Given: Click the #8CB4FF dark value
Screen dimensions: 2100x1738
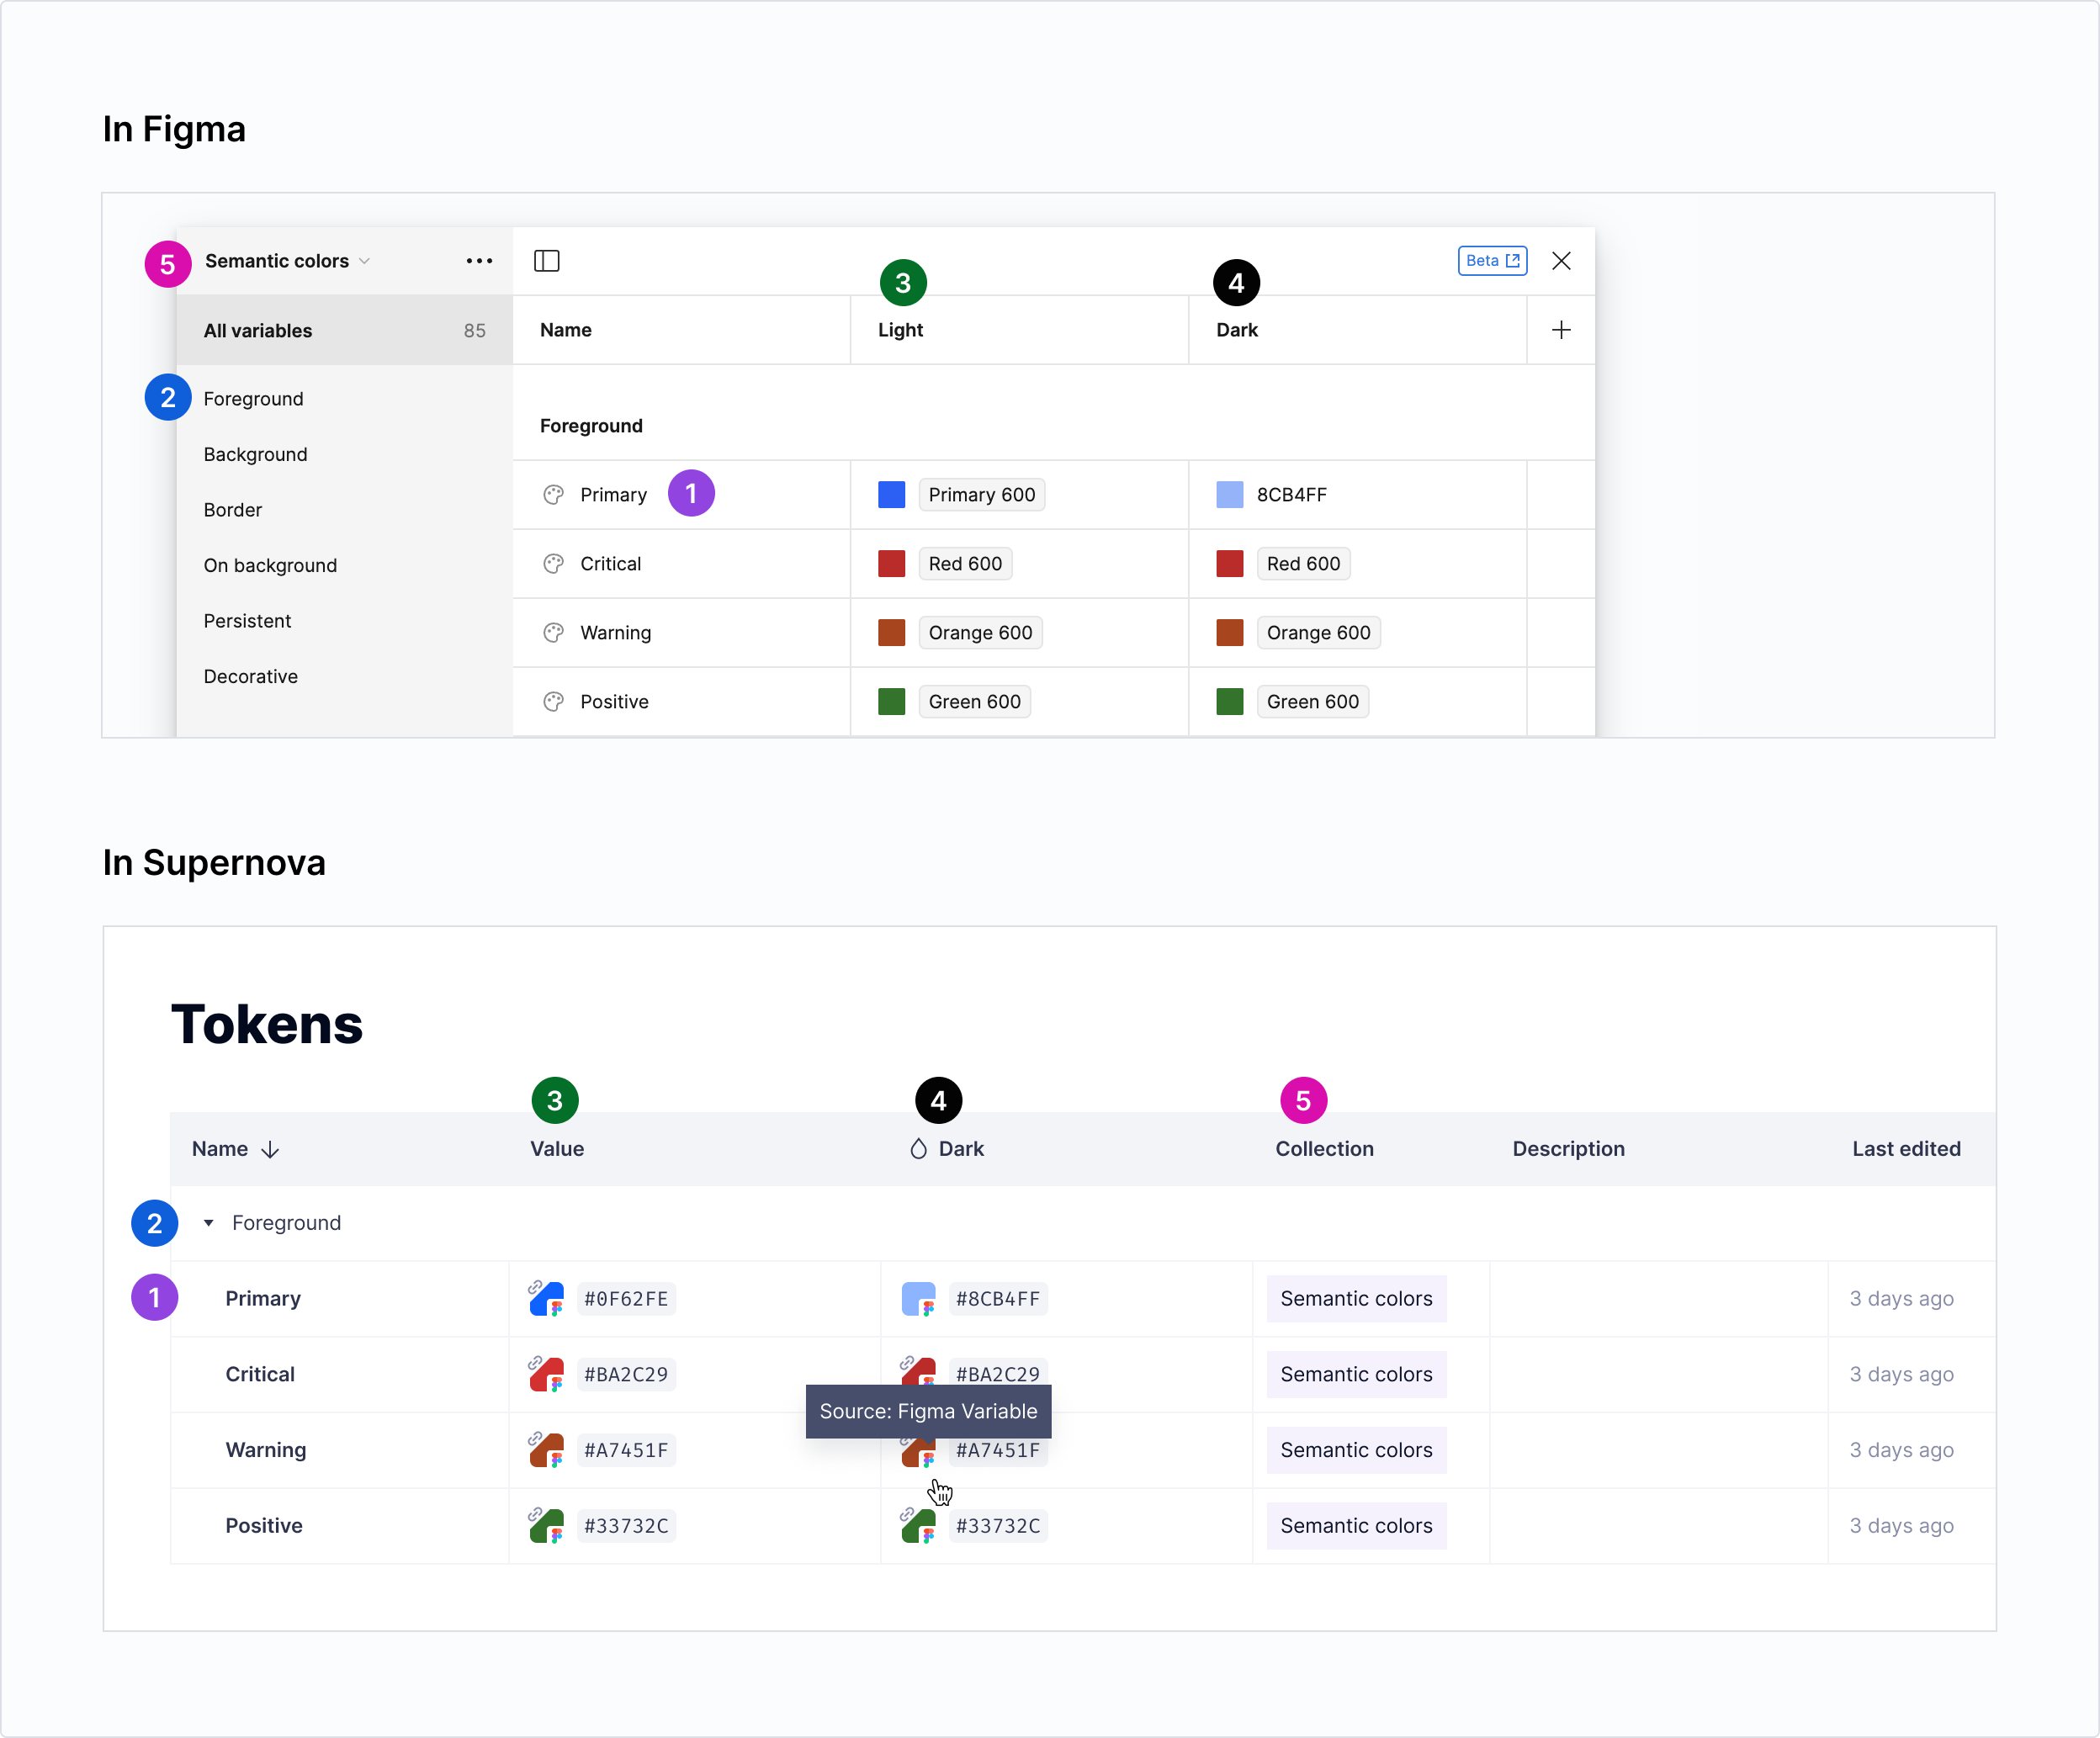Looking at the screenshot, I should [998, 1299].
